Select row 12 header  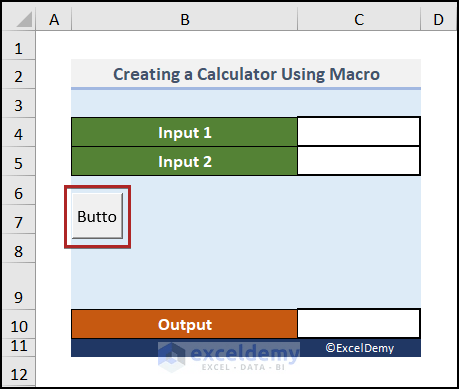click(x=19, y=372)
